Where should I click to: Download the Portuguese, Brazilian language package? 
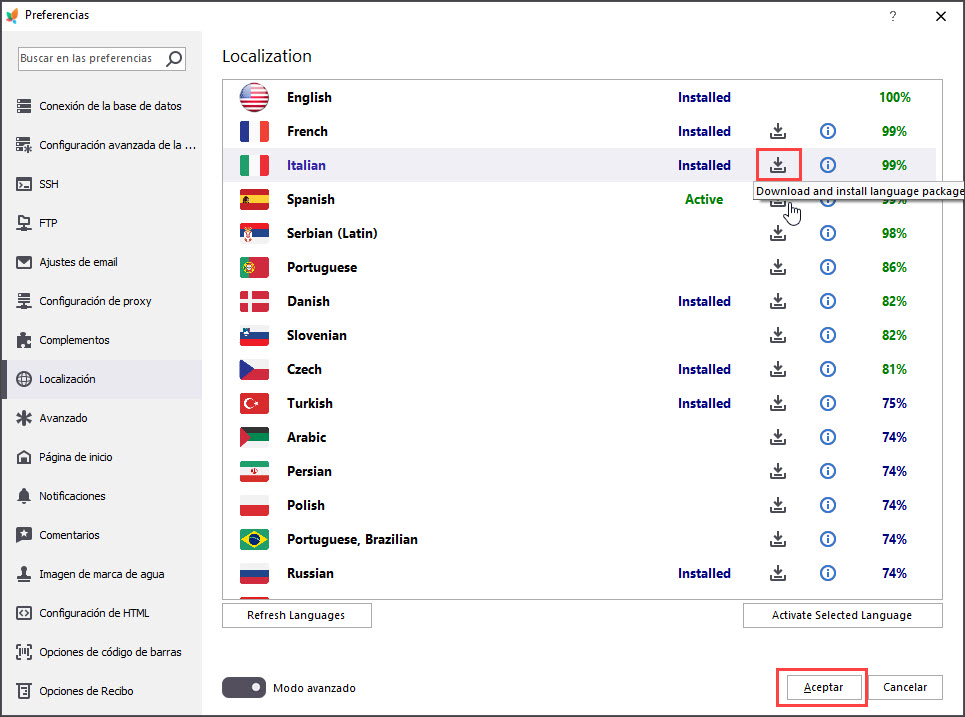click(x=778, y=539)
